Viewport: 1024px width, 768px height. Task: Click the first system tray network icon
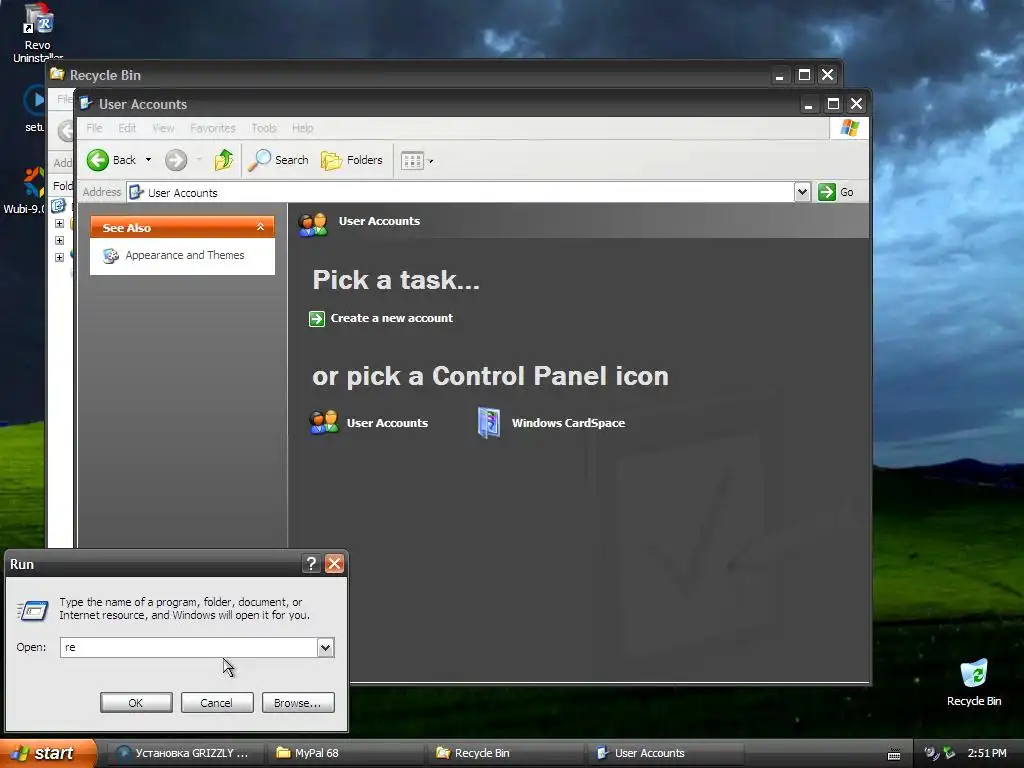tap(931, 753)
